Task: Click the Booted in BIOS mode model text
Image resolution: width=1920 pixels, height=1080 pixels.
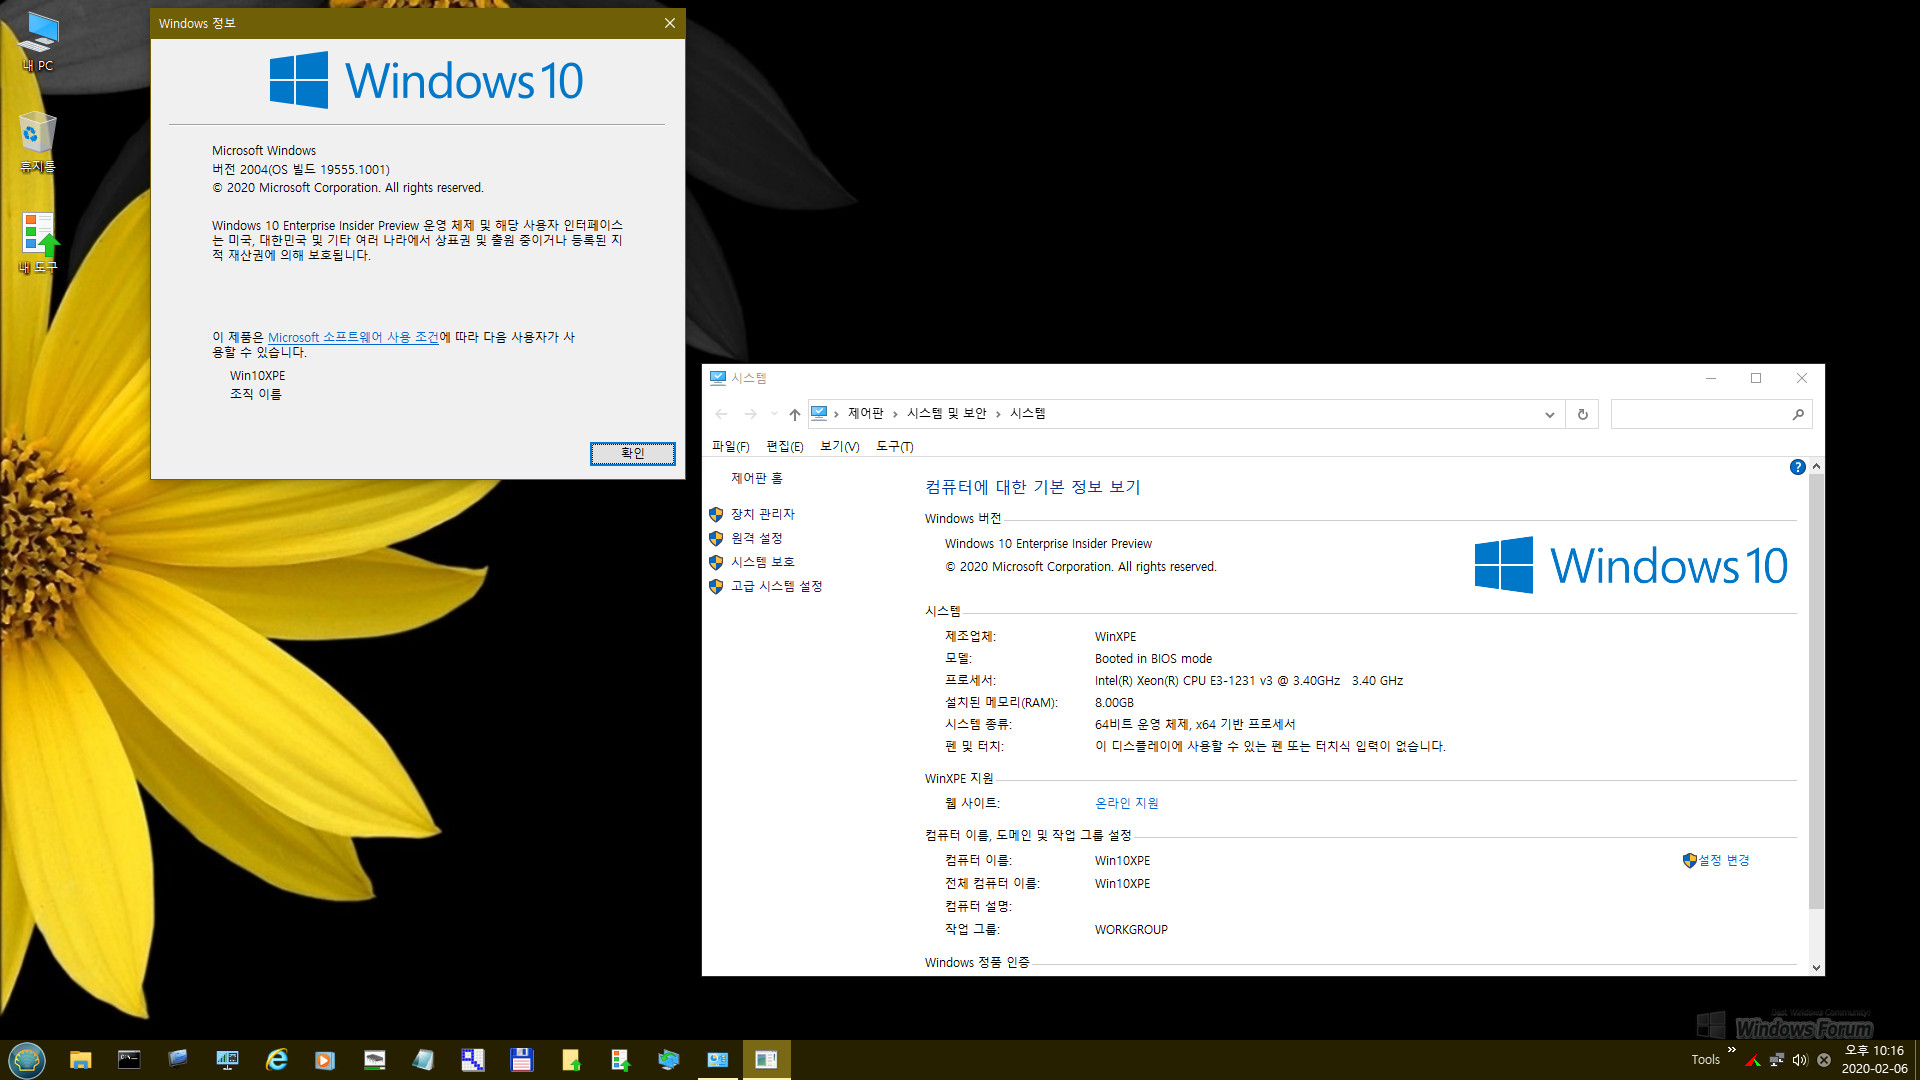Action: point(1153,659)
